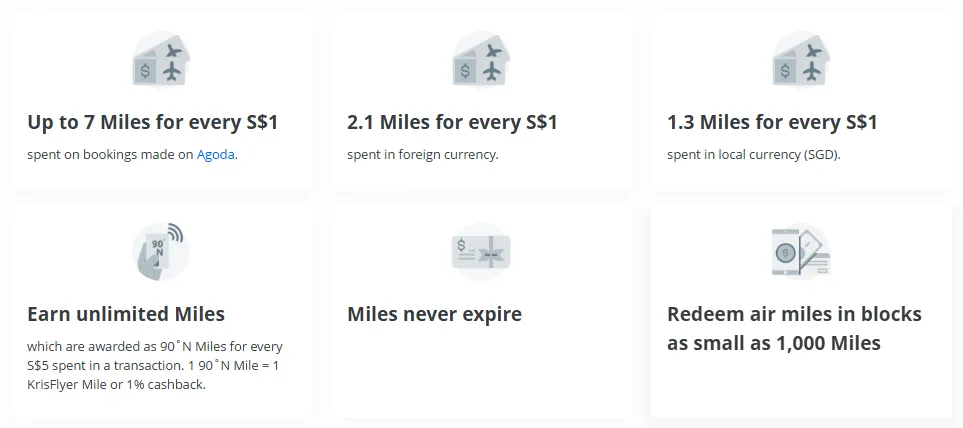This screenshot has width=963, height=428.
Task: Click empty area of Miles never expire card
Action: point(481,375)
